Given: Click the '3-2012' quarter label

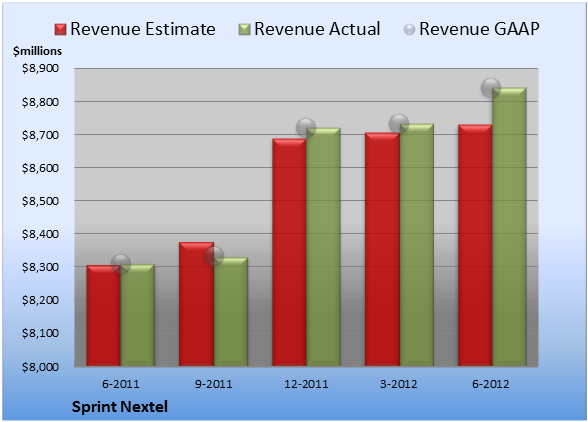Looking at the screenshot, I should [399, 384].
